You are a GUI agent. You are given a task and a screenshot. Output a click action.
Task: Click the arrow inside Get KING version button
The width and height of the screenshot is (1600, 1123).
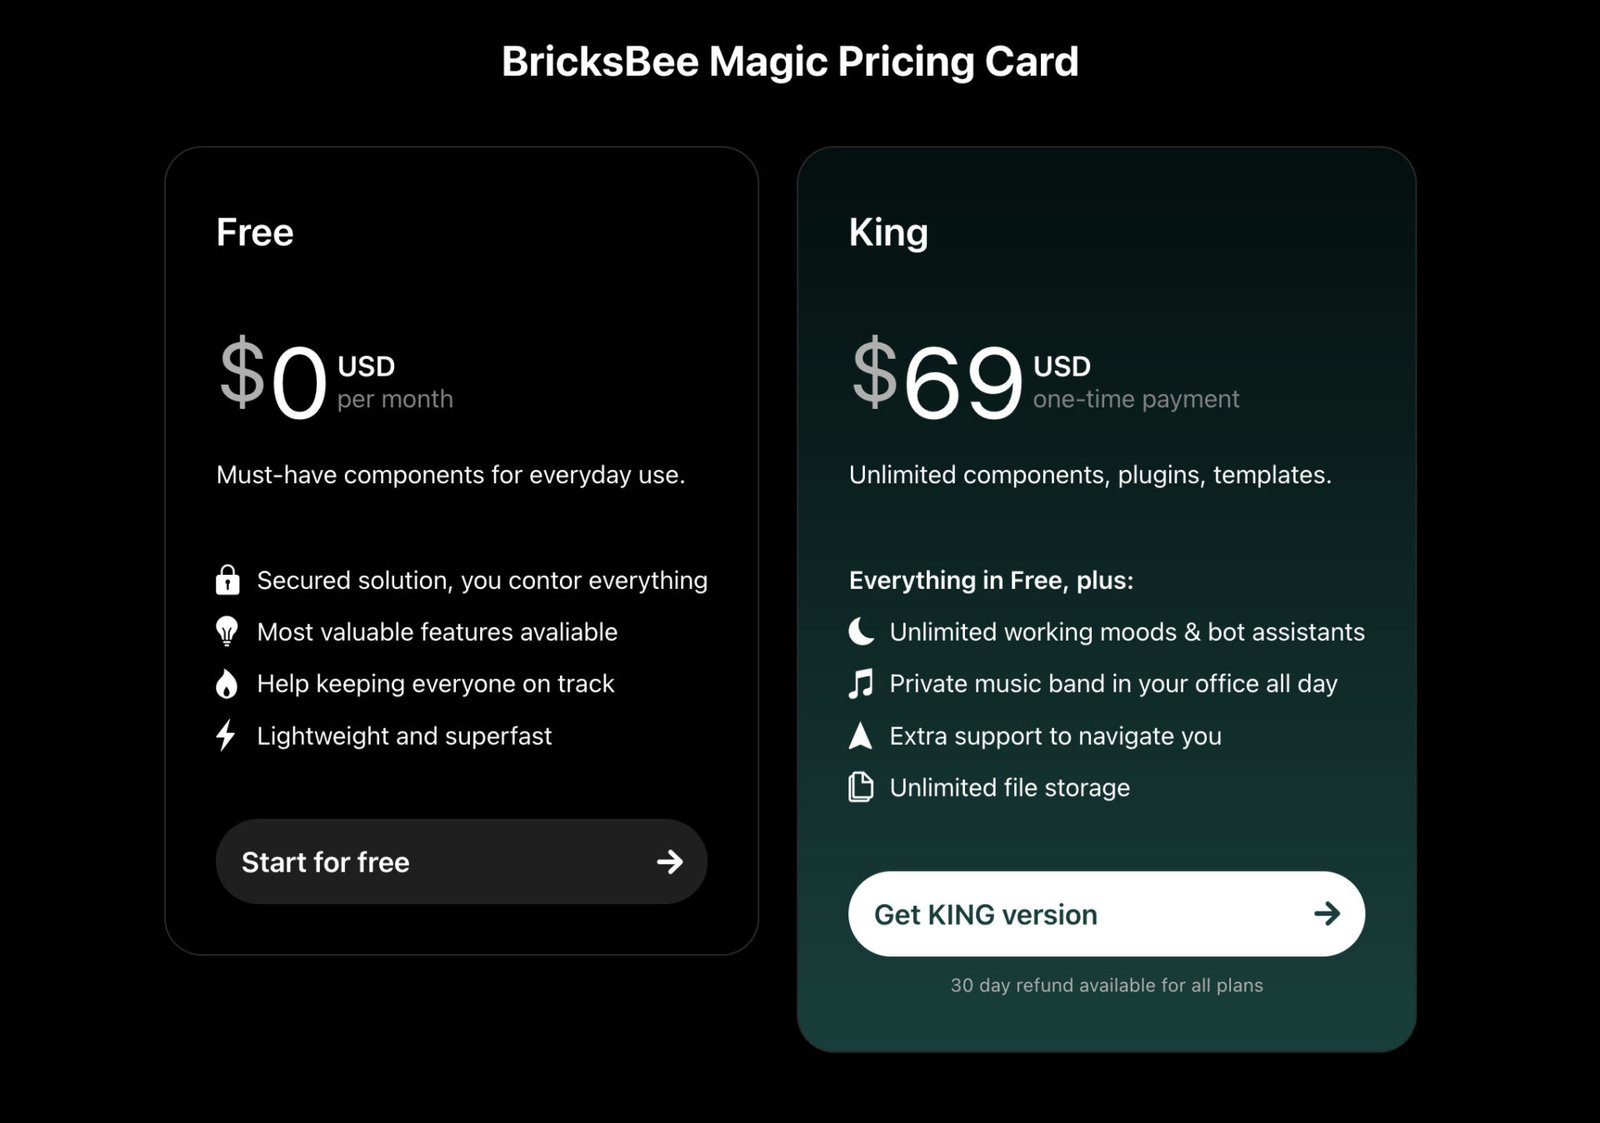tap(1328, 913)
